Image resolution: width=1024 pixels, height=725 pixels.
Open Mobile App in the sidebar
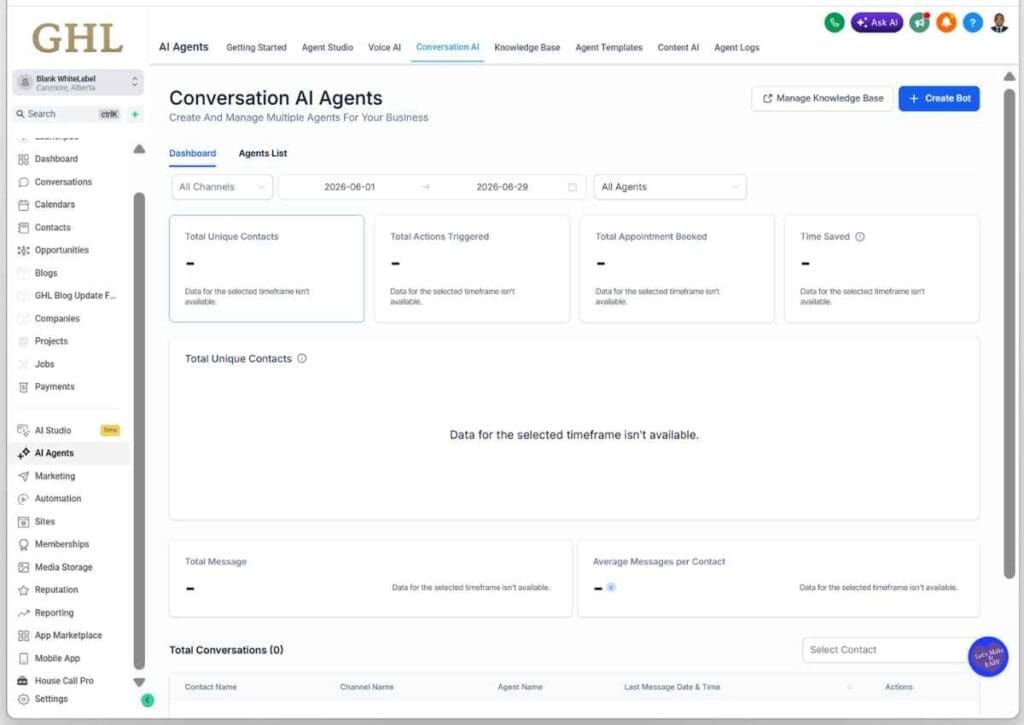click(x=57, y=658)
